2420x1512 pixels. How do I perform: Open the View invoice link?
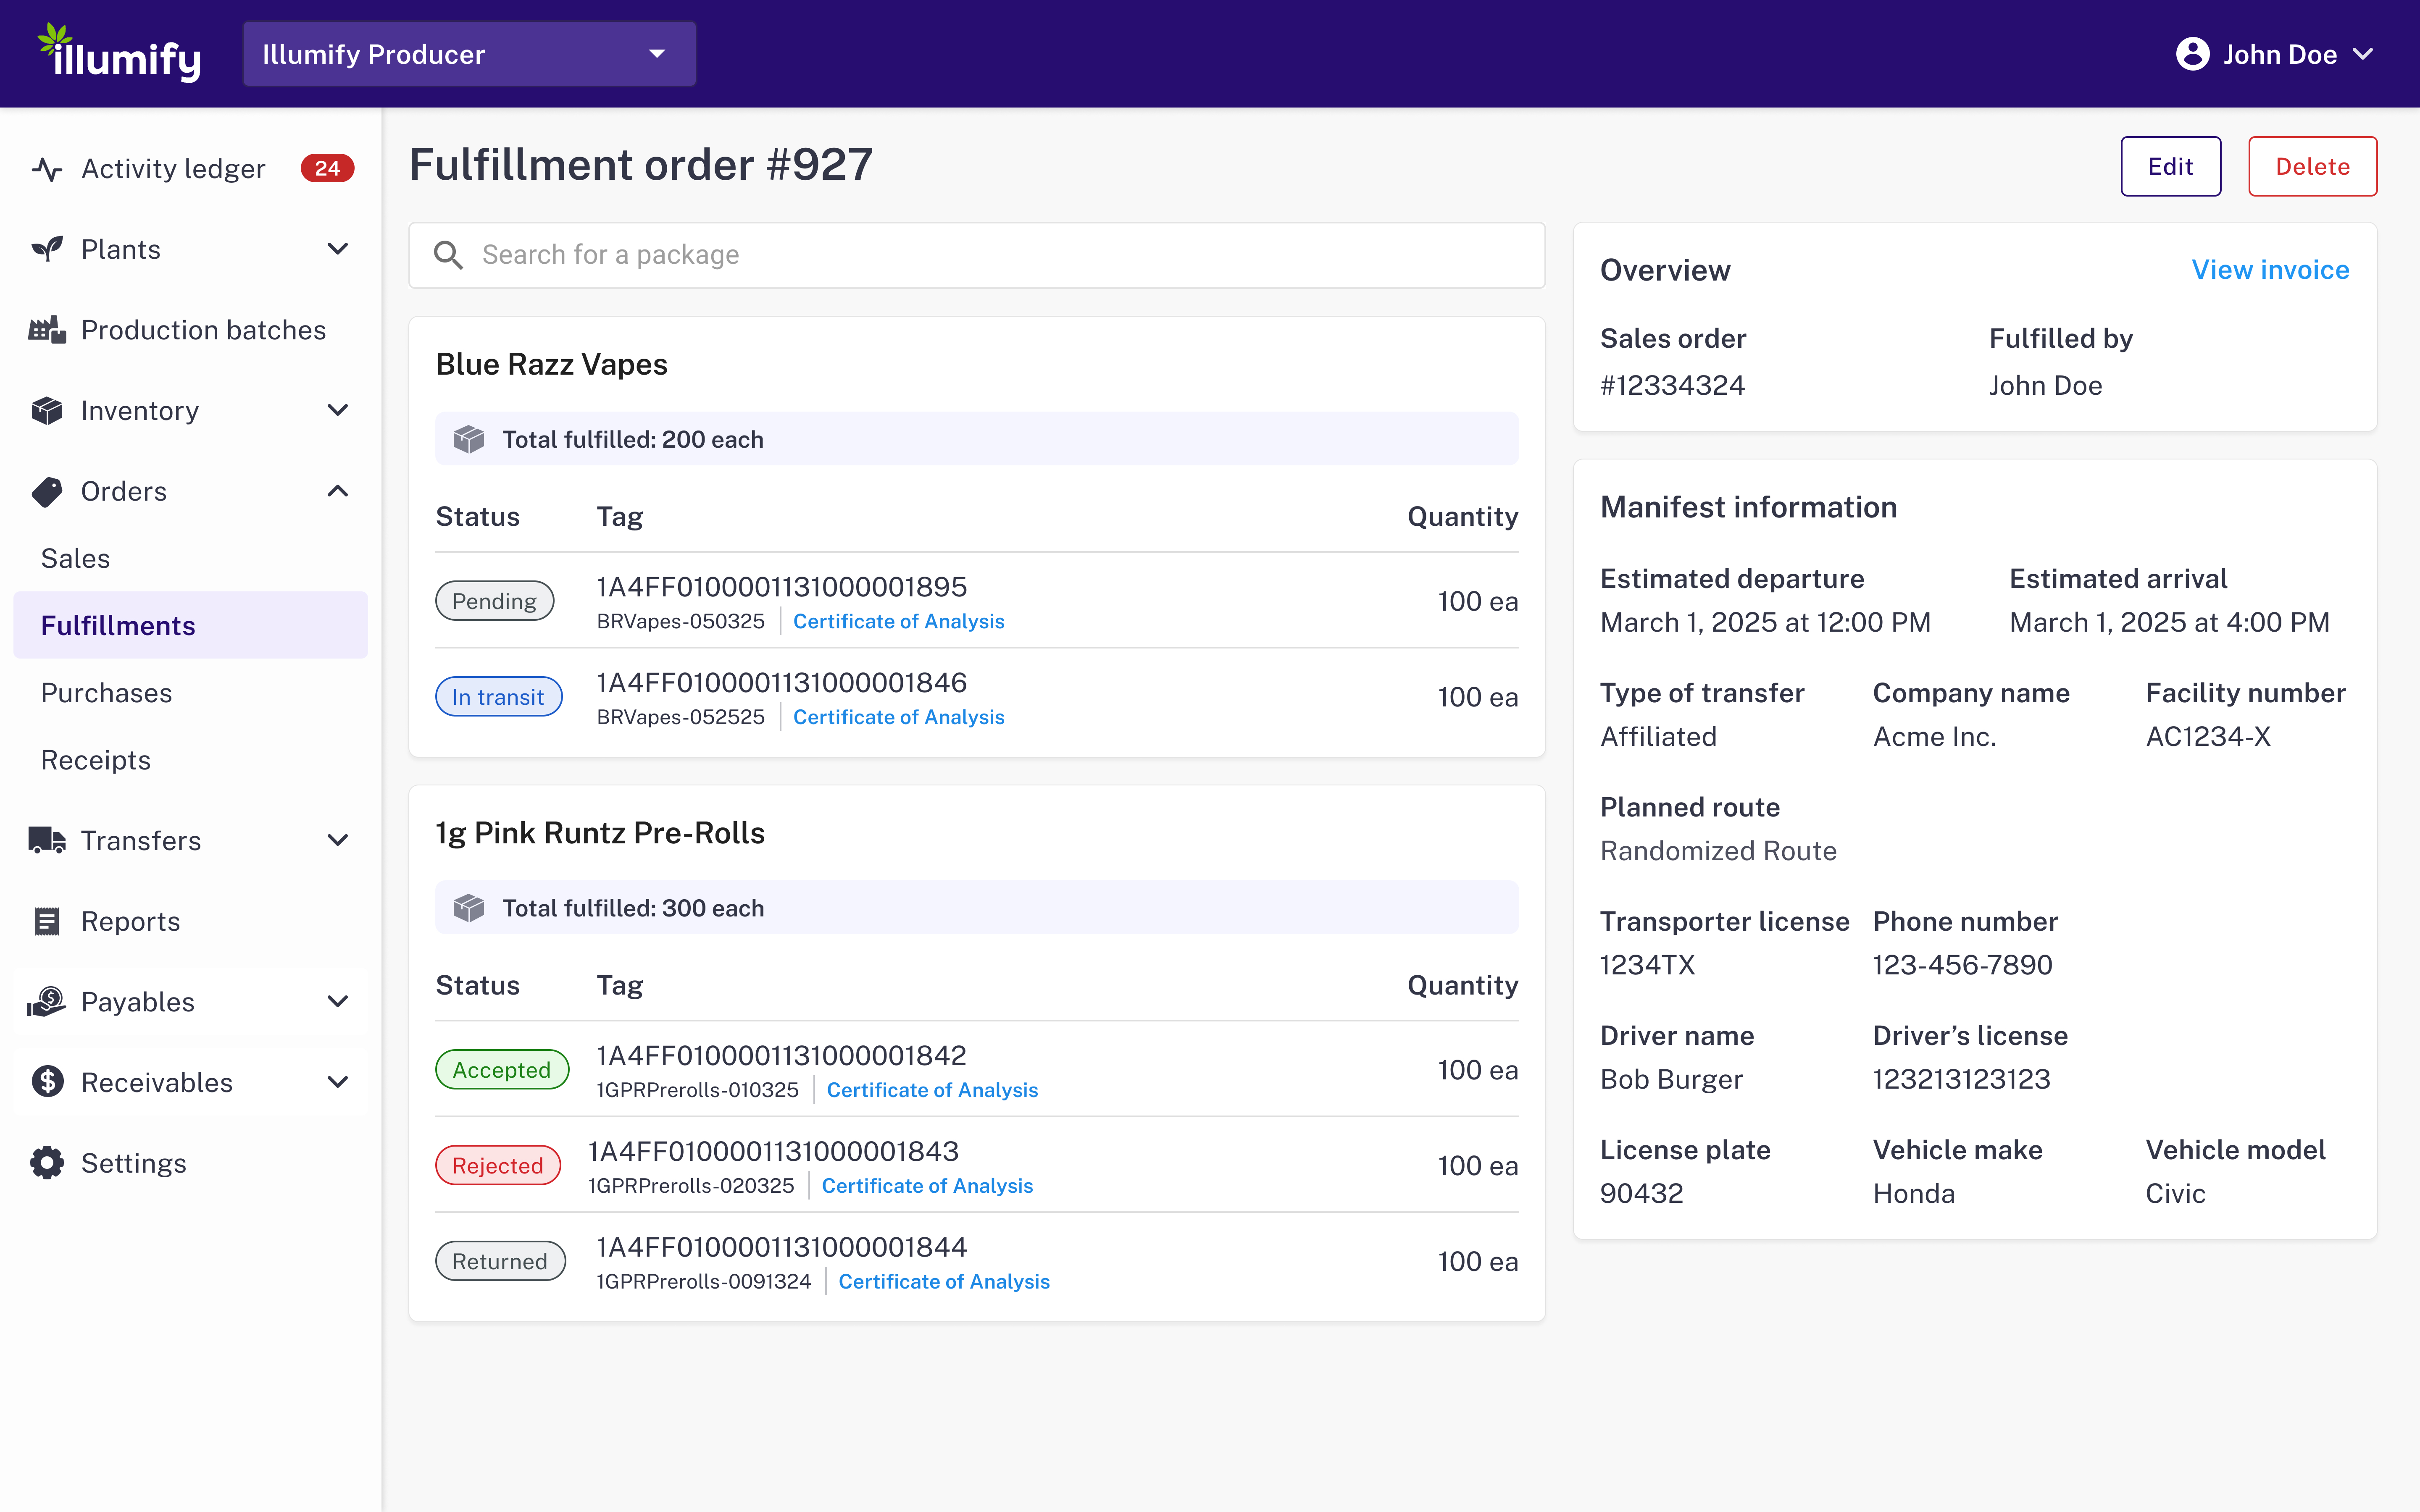[x=2270, y=270]
